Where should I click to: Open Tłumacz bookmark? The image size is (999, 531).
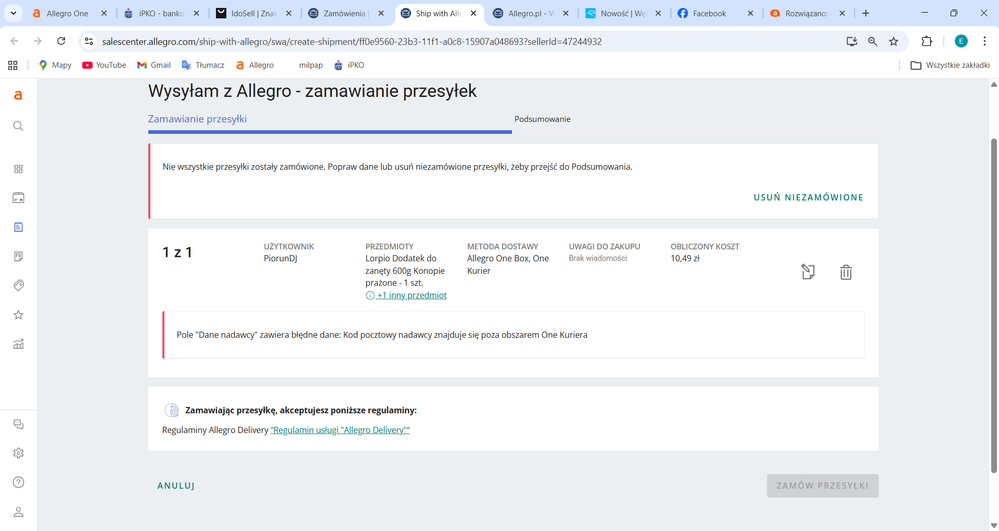pyautogui.click(x=203, y=65)
